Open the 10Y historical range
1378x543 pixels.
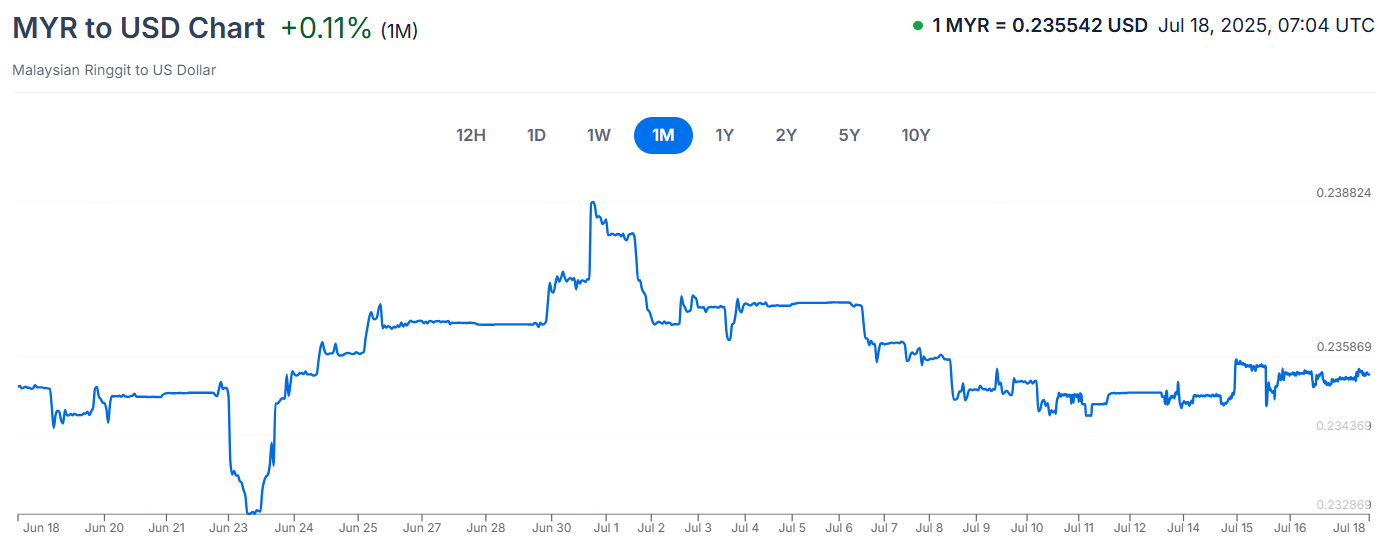point(915,135)
